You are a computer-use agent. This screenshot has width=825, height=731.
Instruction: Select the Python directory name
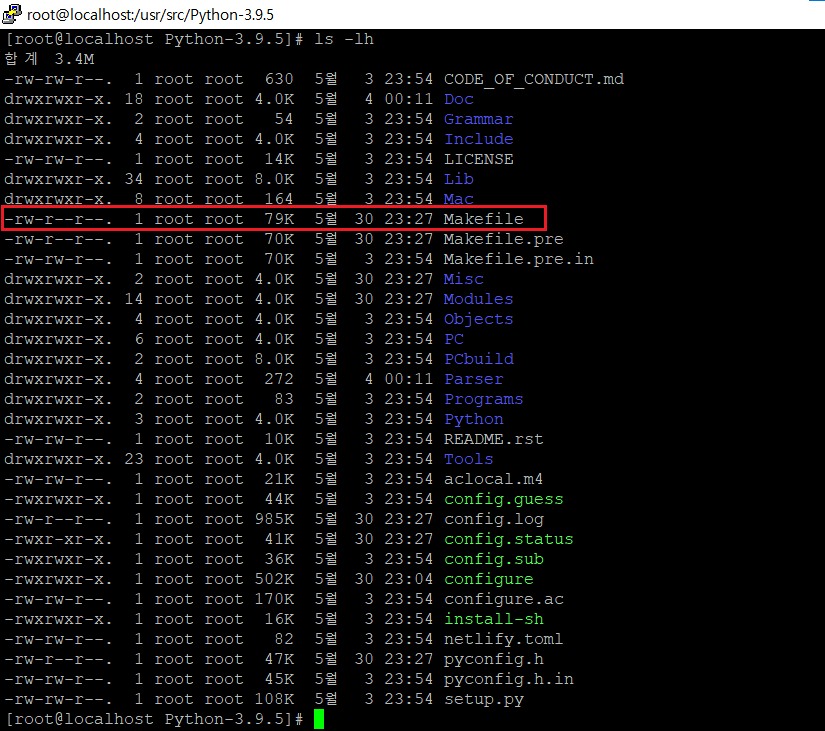(x=474, y=419)
